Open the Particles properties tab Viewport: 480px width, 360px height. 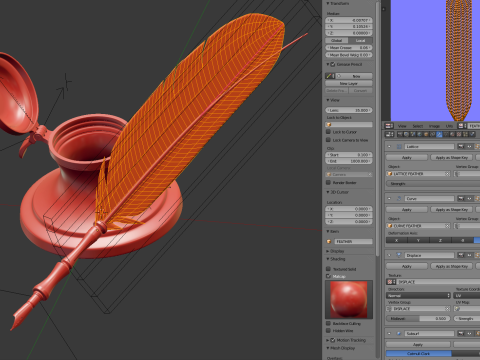pyautogui.click(x=466, y=134)
